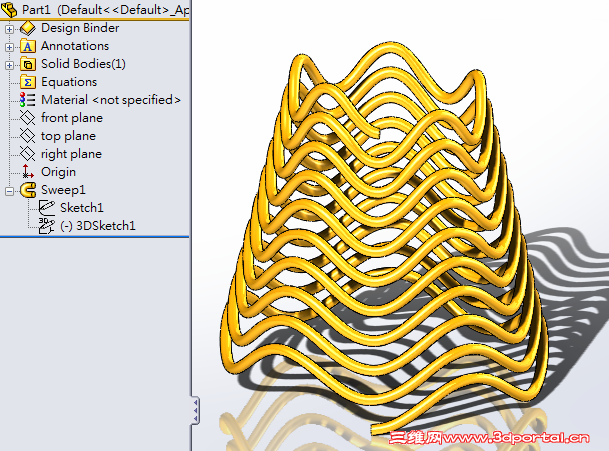This screenshot has height=451, width=609.
Task: Select the "Solid Bodies(1)" label
Action: coord(84,64)
